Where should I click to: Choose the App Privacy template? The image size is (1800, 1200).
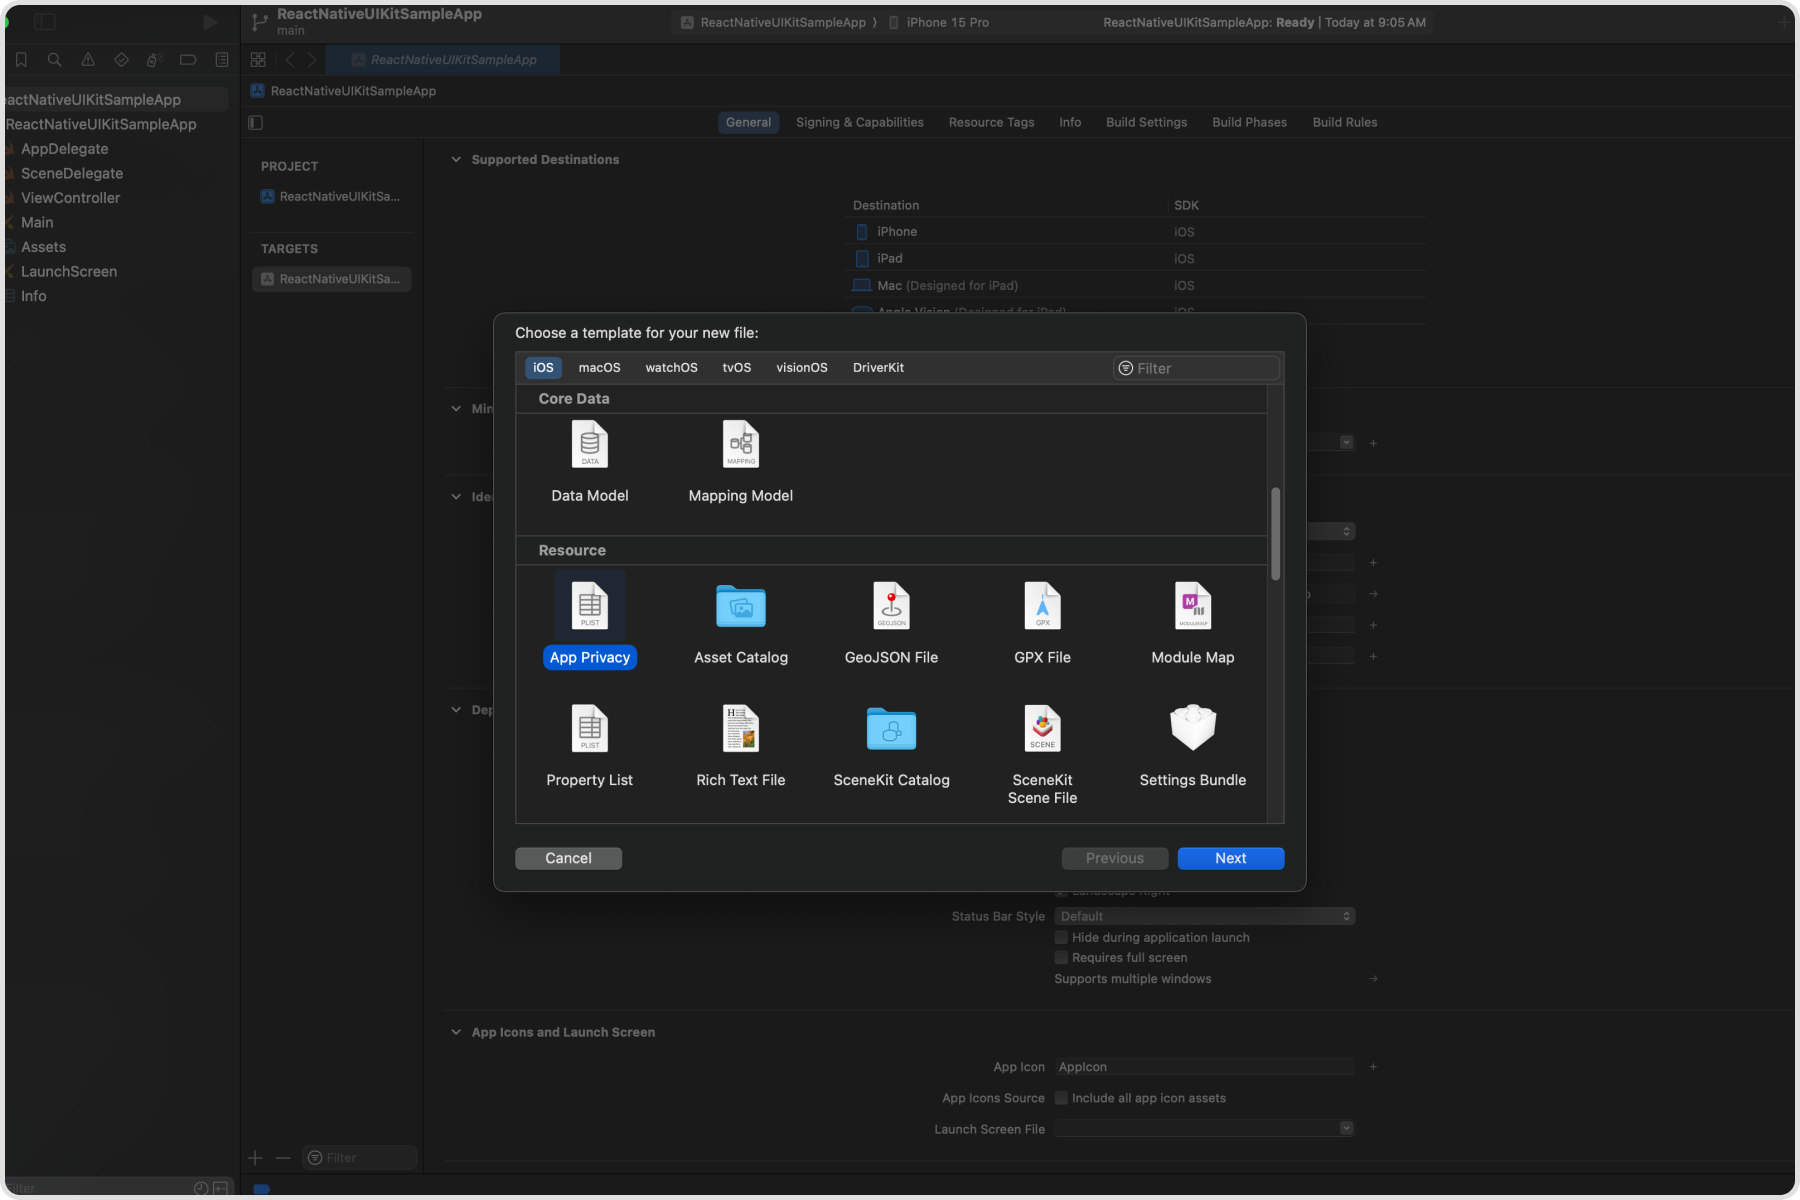point(590,620)
